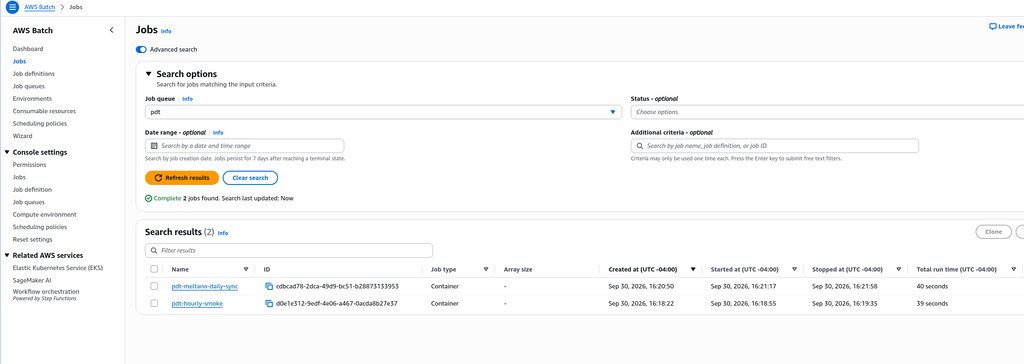Open Environments in the sidebar
The height and width of the screenshot is (364, 1024).
coord(32,99)
